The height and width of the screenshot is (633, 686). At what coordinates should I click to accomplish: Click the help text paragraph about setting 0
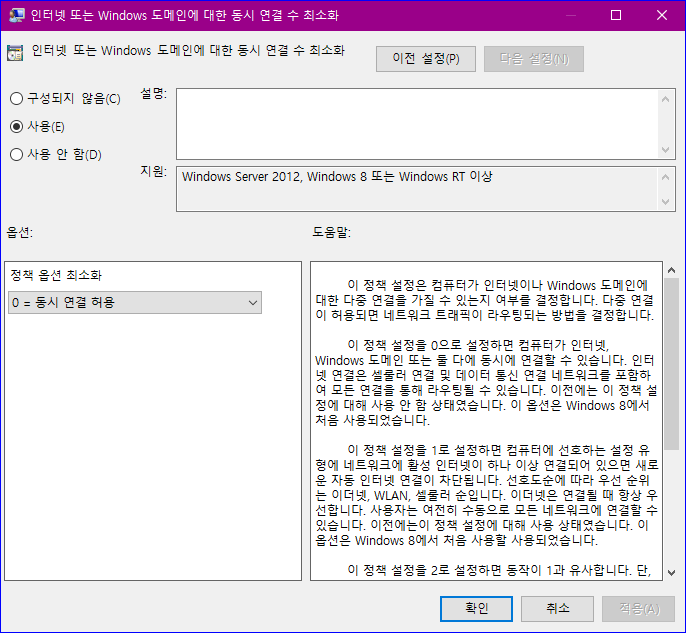pyautogui.click(x=486, y=382)
